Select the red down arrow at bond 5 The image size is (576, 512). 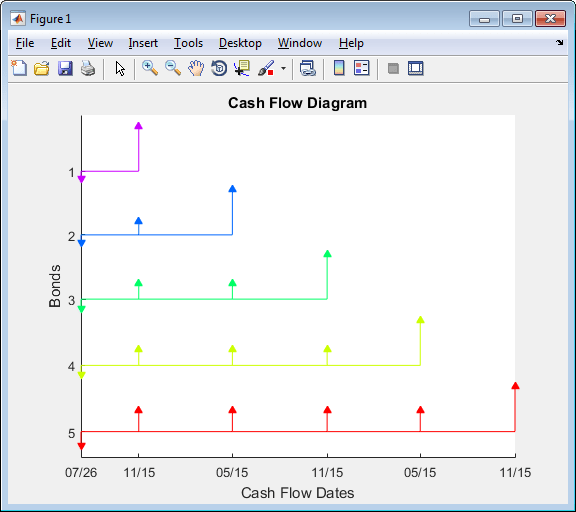click(82, 446)
